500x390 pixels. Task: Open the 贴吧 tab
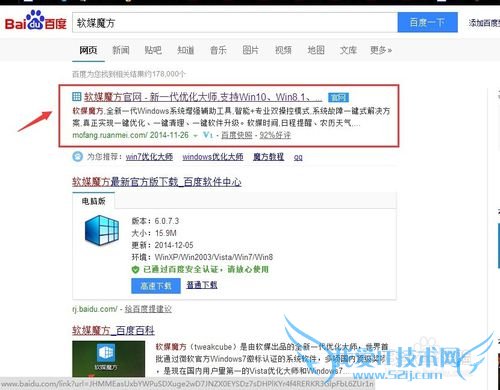coord(153,50)
